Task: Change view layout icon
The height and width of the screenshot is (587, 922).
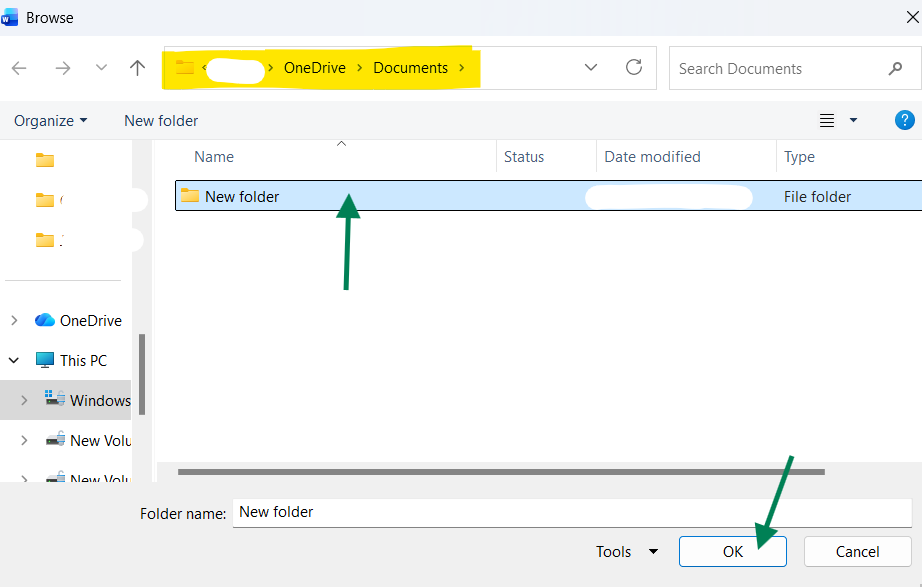Action: pos(827,121)
